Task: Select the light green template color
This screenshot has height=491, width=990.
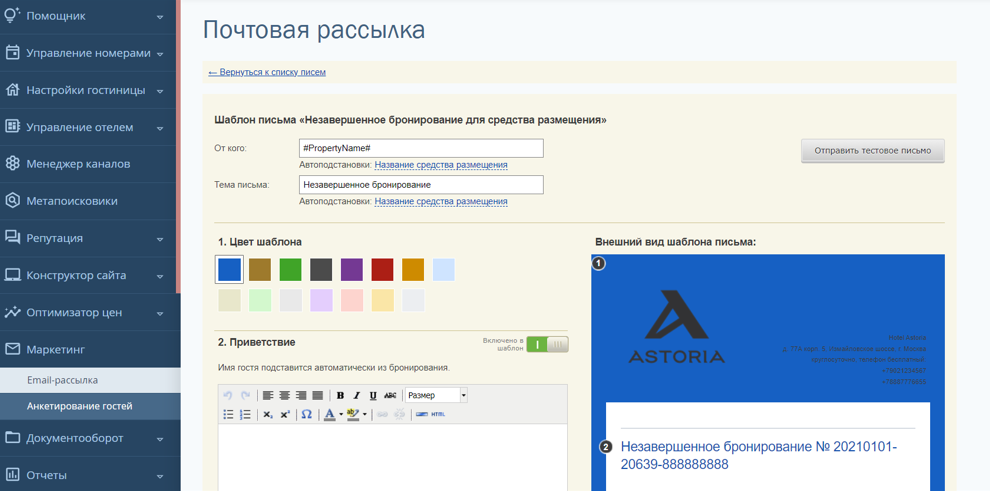Action: click(259, 300)
